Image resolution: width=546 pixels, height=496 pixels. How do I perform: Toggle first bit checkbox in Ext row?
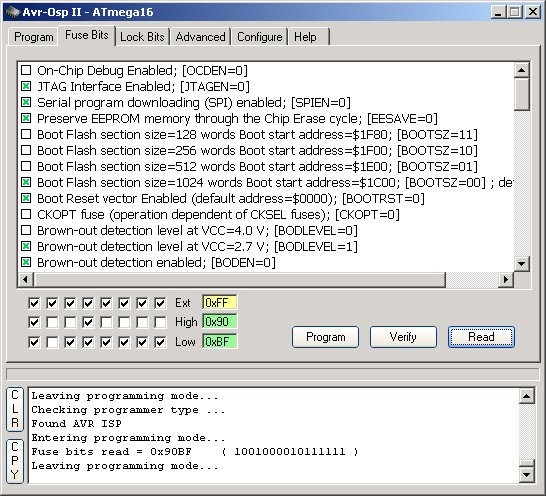[34, 303]
